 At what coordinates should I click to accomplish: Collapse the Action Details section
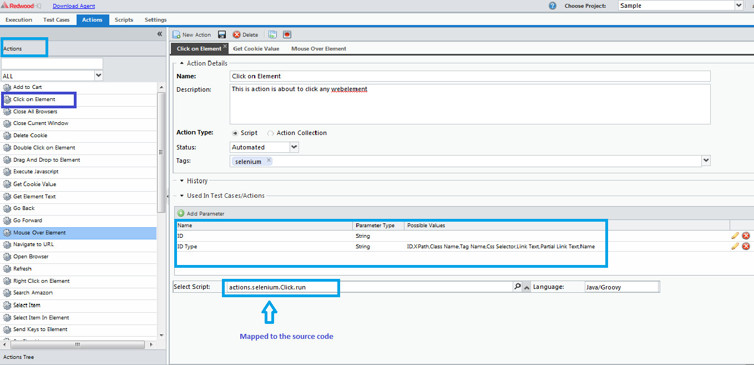coord(182,63)
